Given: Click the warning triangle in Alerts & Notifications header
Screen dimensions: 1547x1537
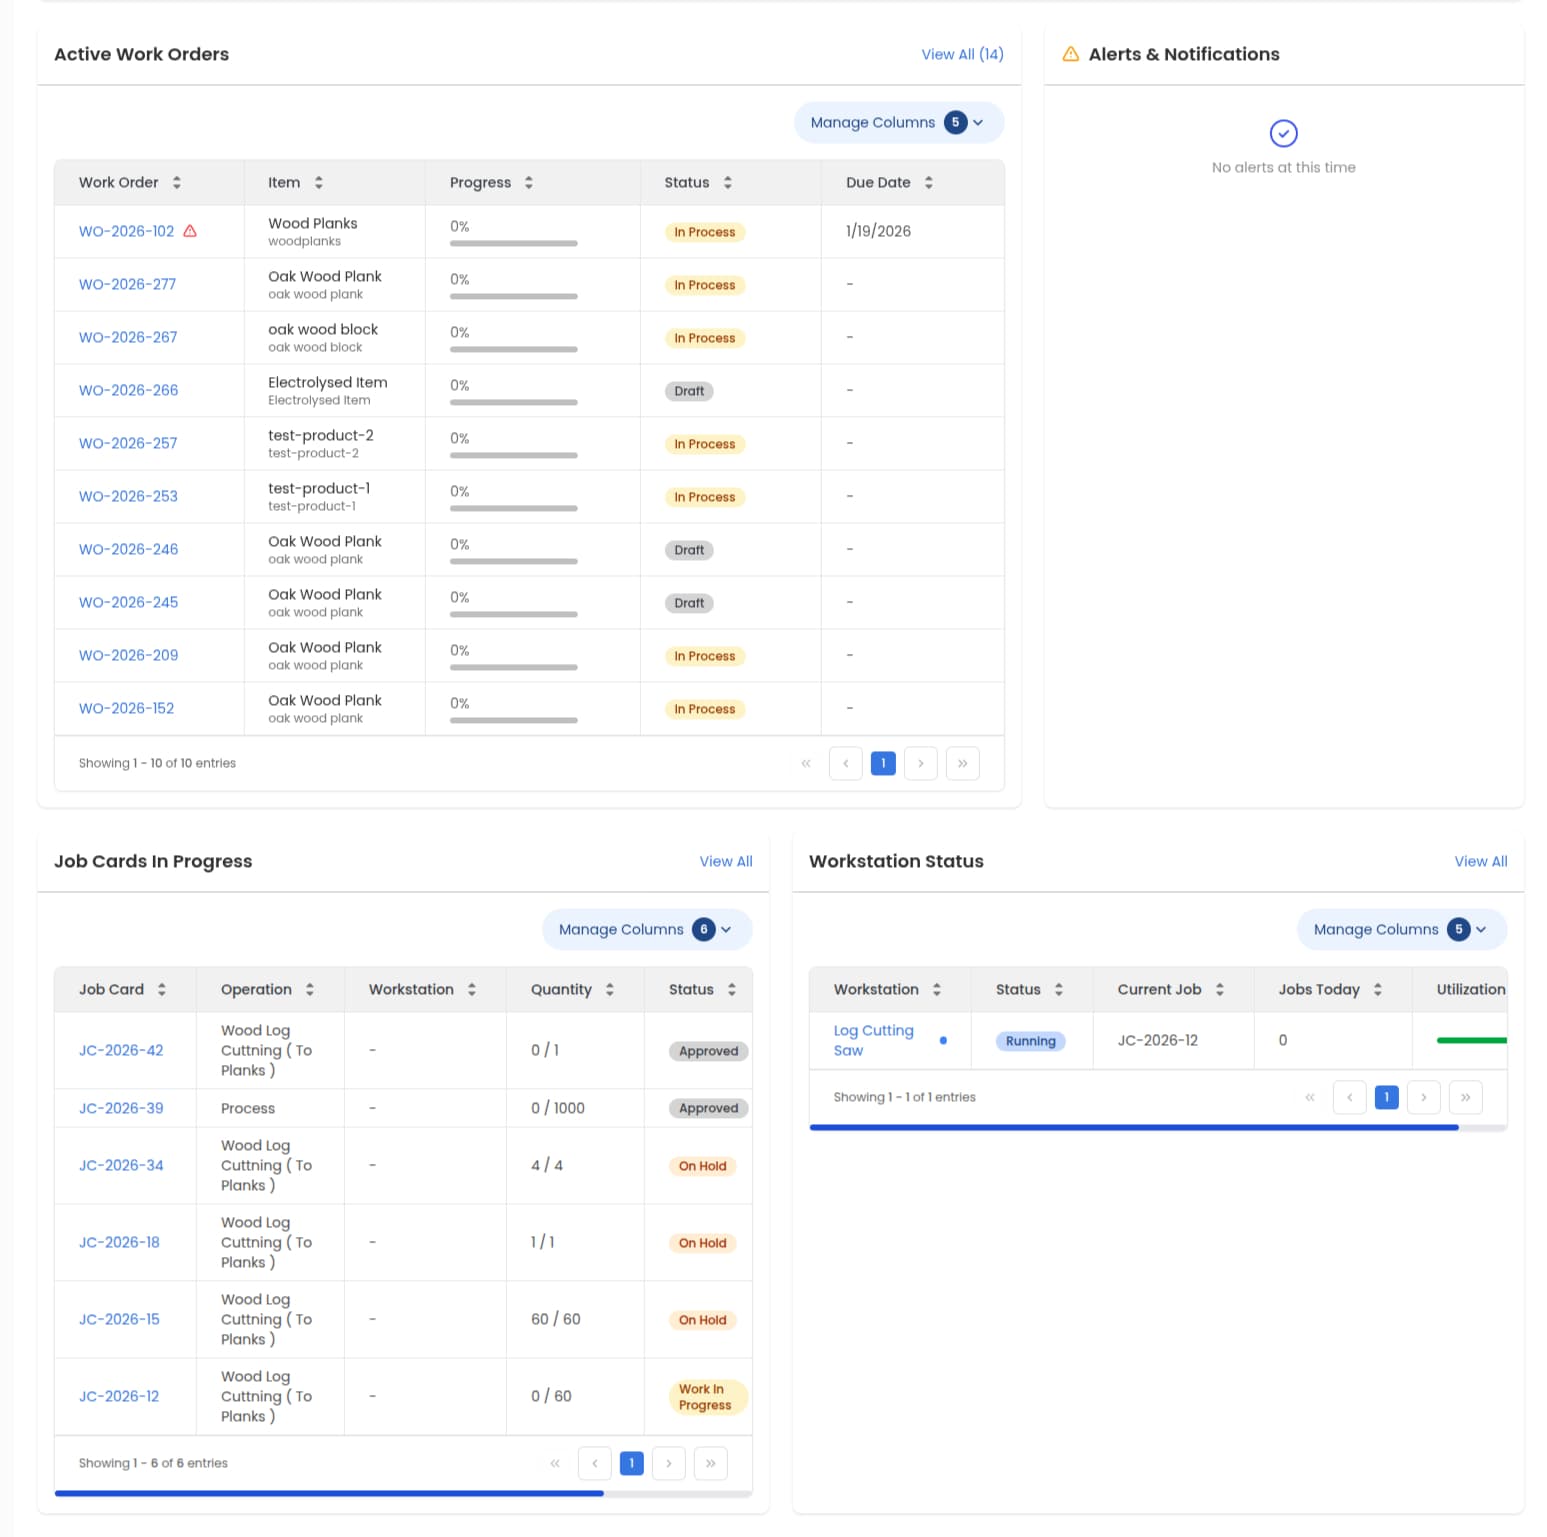Looking at the screenshot, I should [x=1072, y=54].
